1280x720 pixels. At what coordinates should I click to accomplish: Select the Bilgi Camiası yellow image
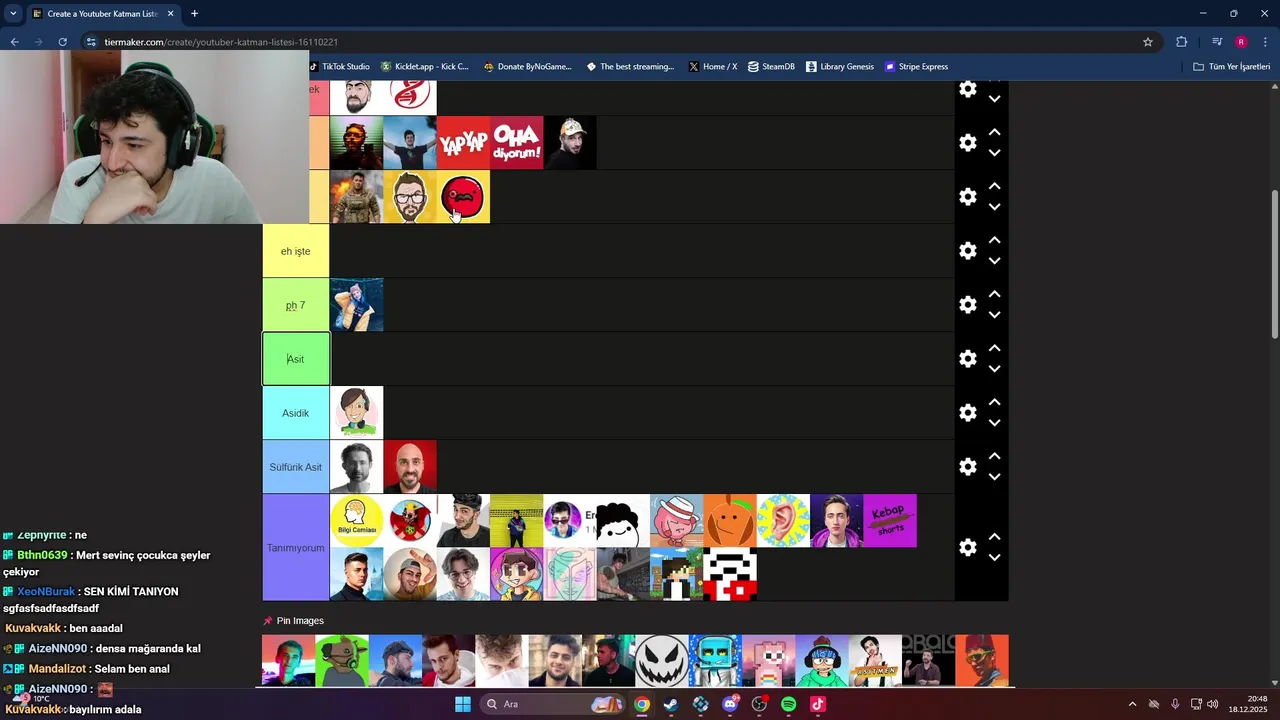point(356,520)
